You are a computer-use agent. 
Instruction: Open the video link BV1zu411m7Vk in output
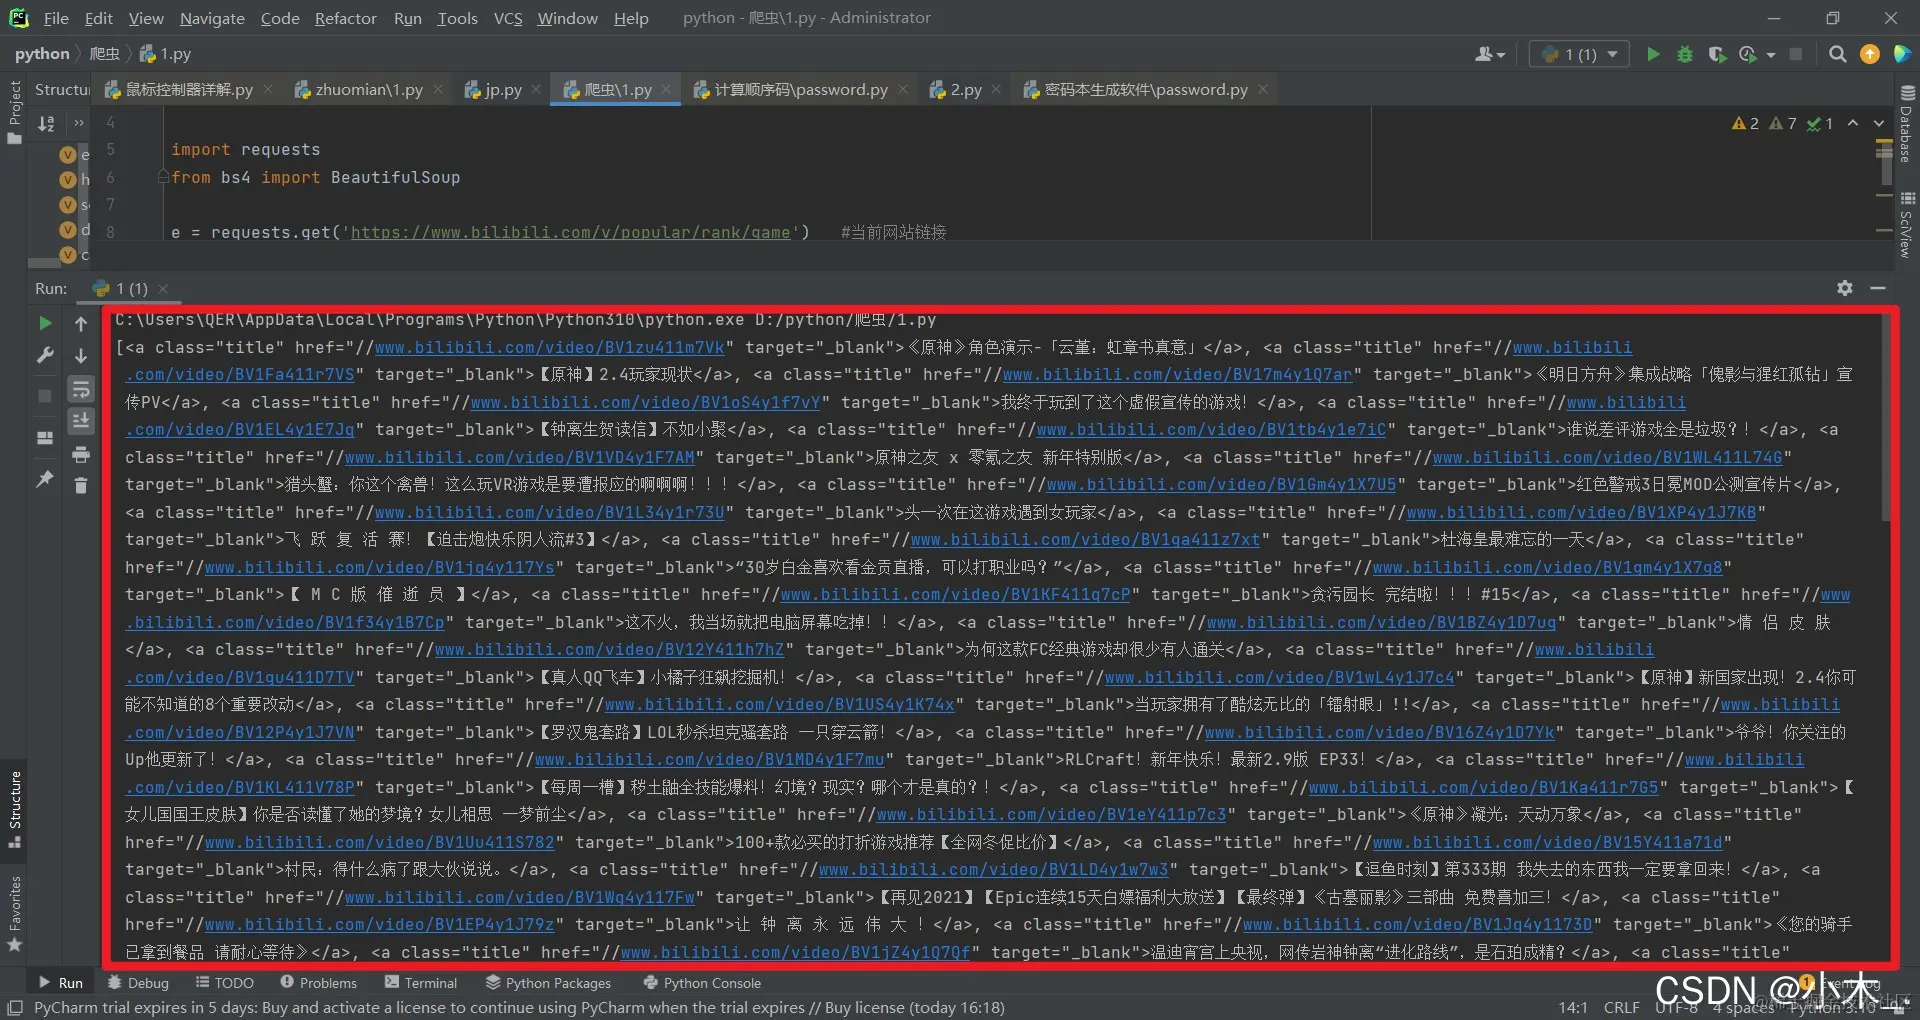pyautogui.click(x=550, y=348)
